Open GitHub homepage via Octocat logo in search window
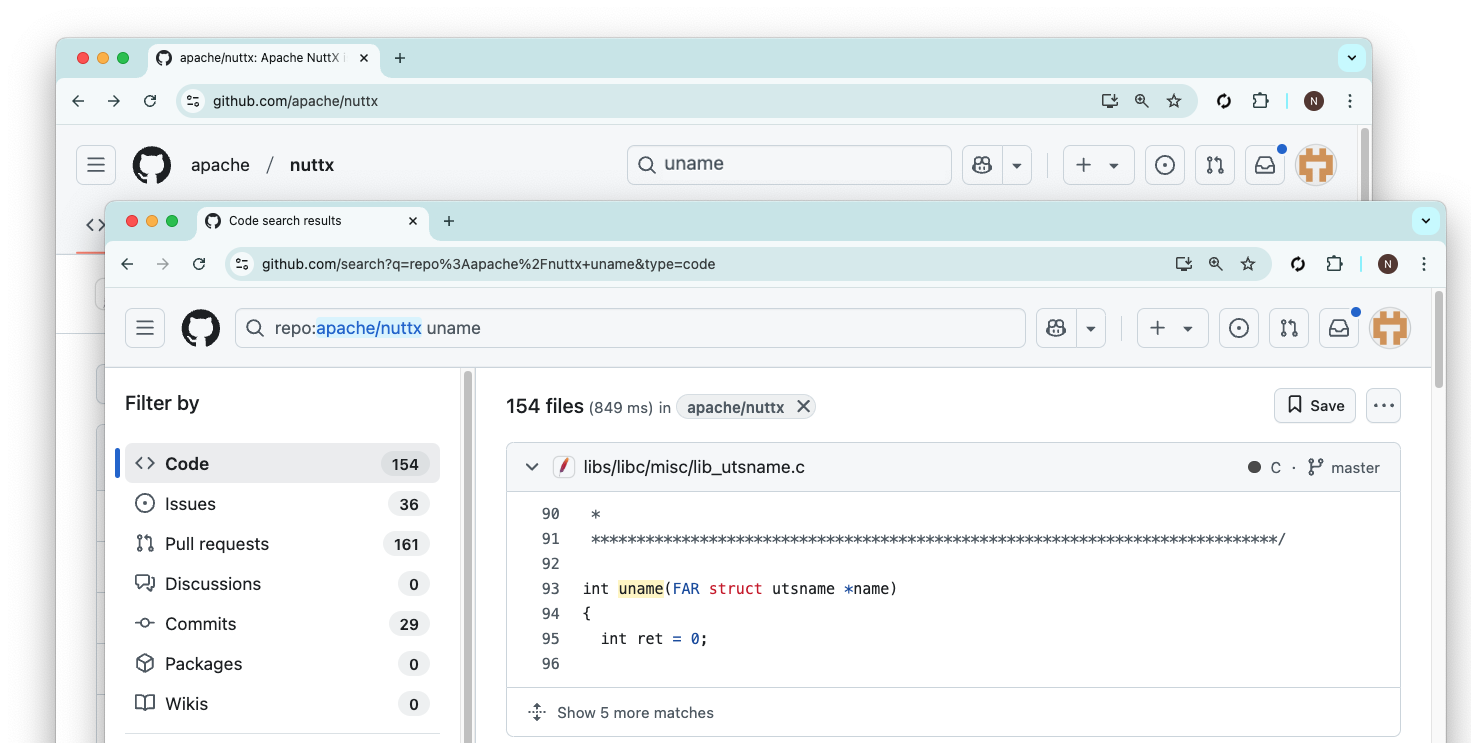The height and width of the screenshot is (743, 1471). pyautogui.click(x=200, y=328)
